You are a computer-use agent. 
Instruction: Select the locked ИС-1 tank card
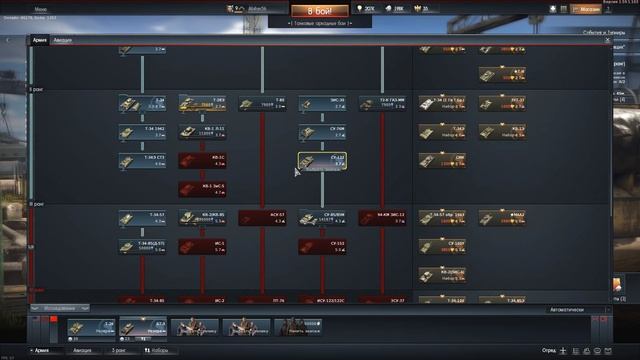(x=202, y=247)
